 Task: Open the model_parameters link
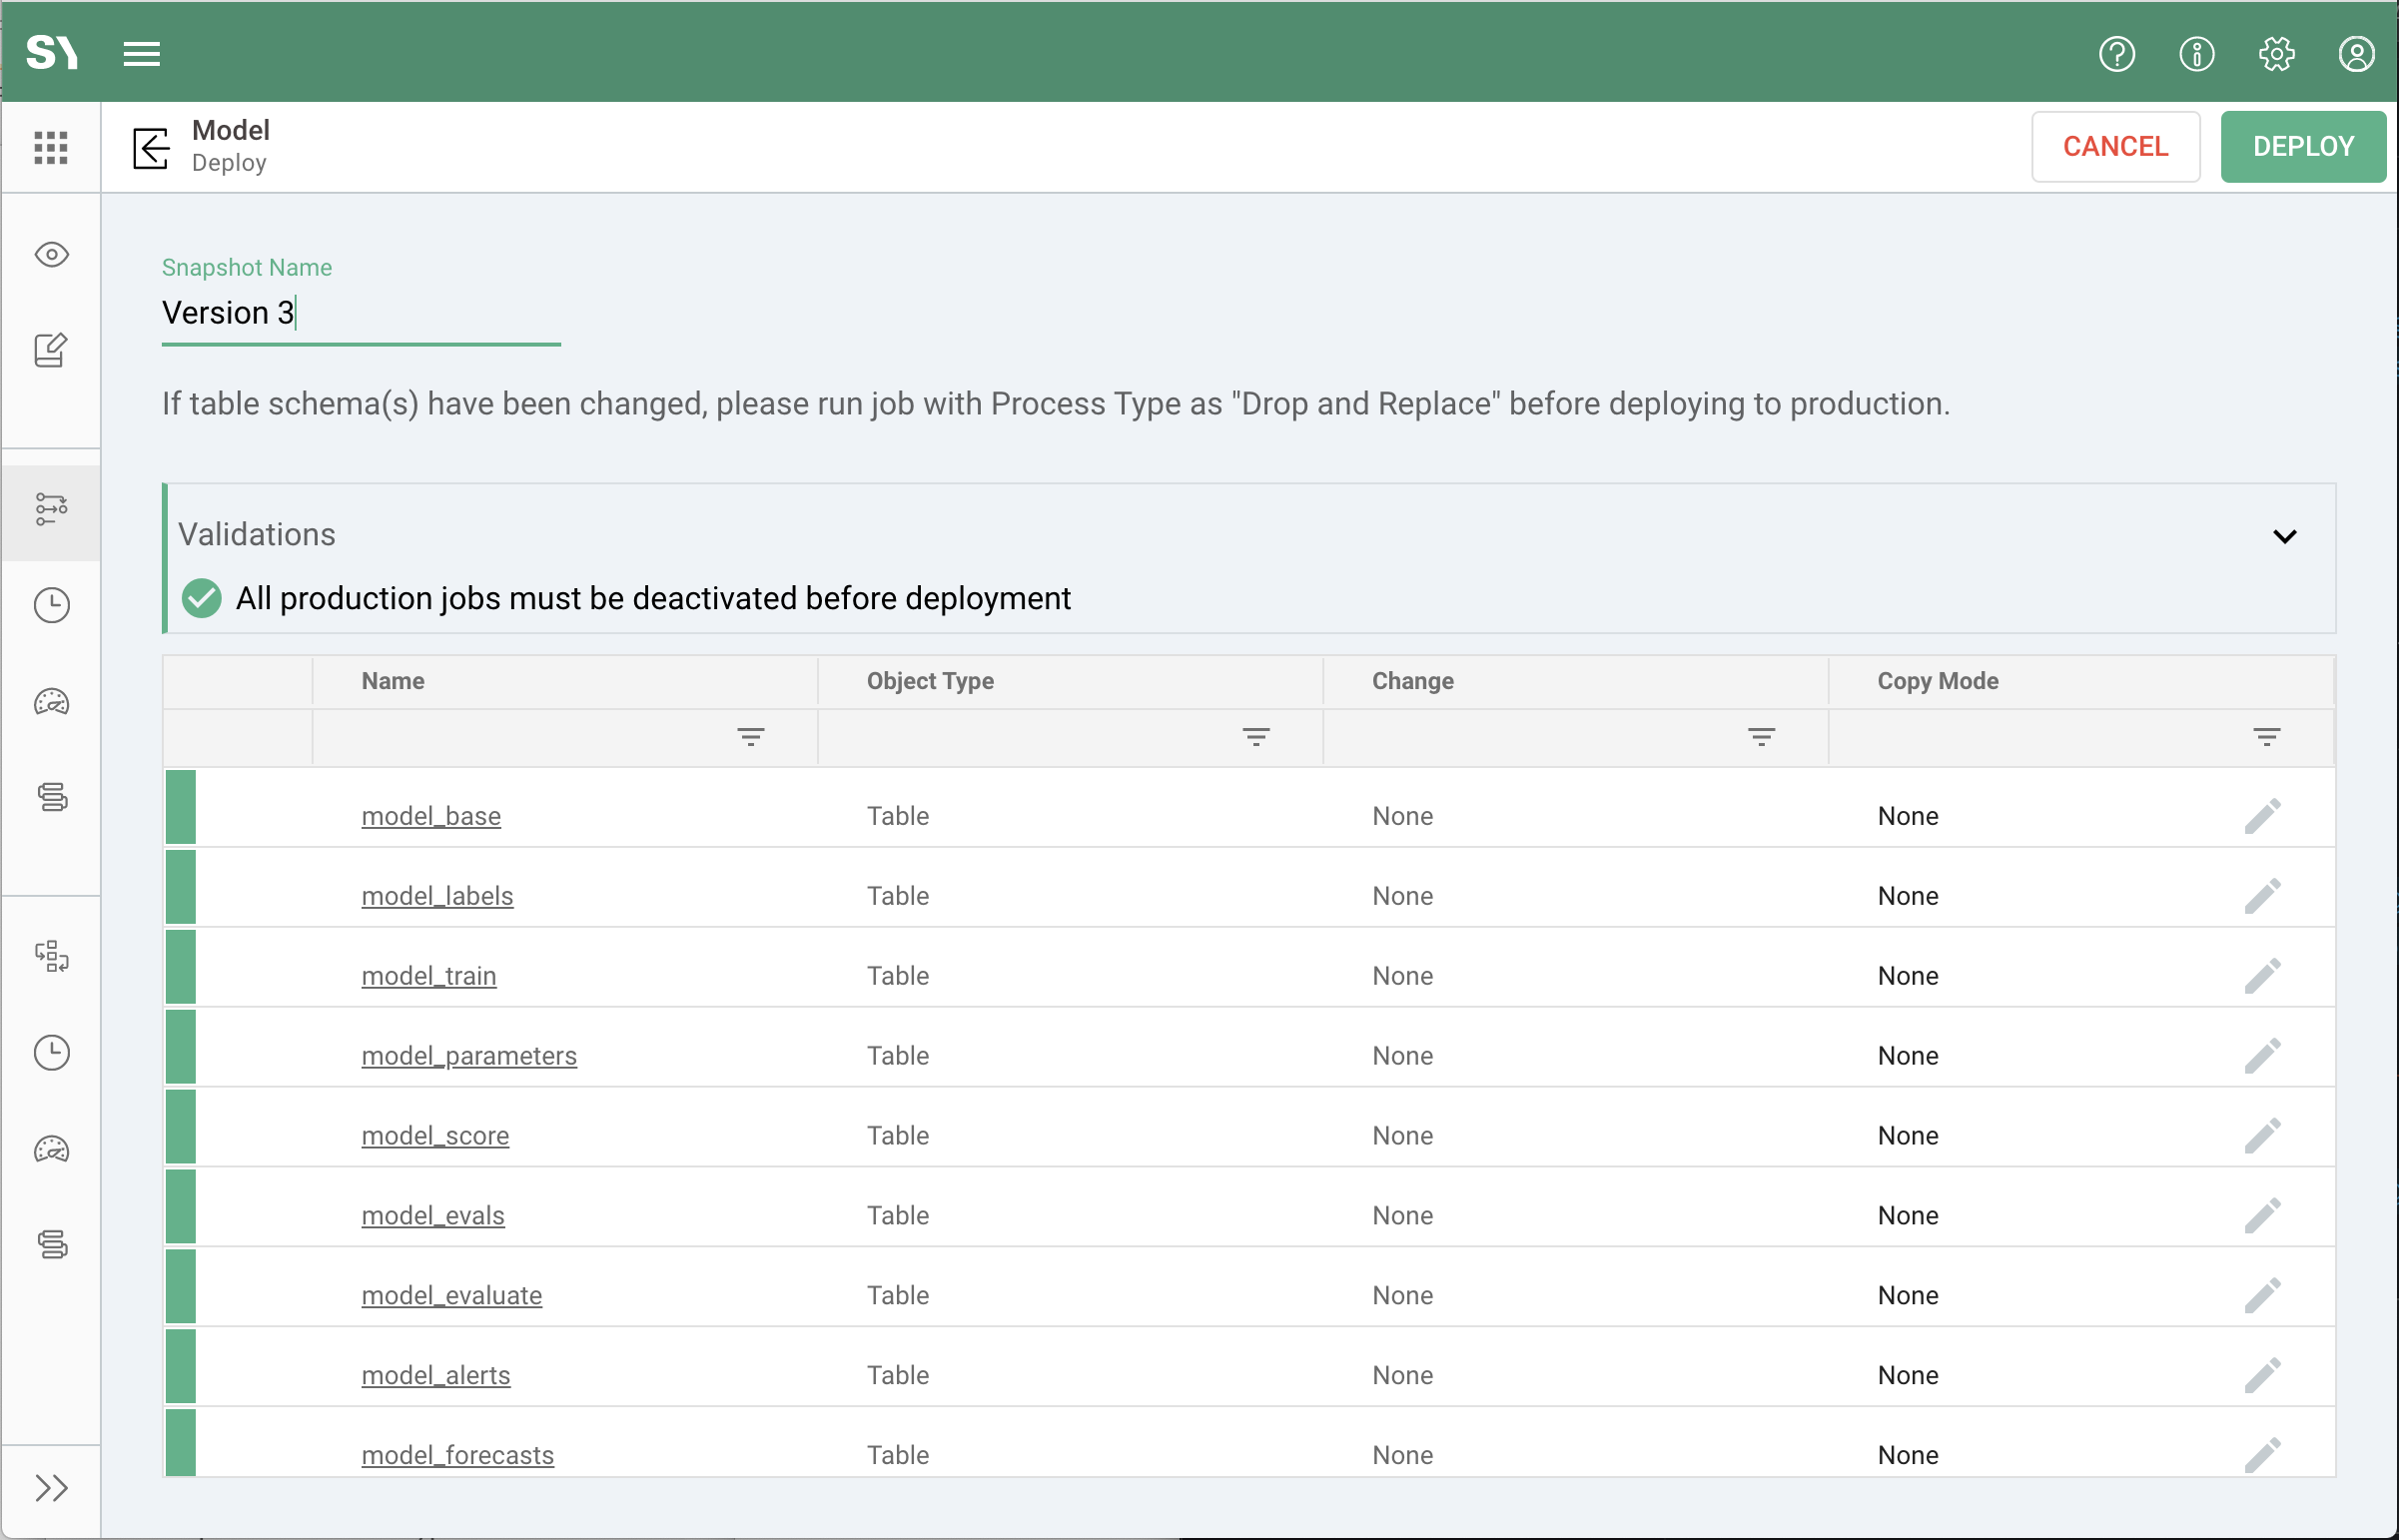pos(469,1056)
